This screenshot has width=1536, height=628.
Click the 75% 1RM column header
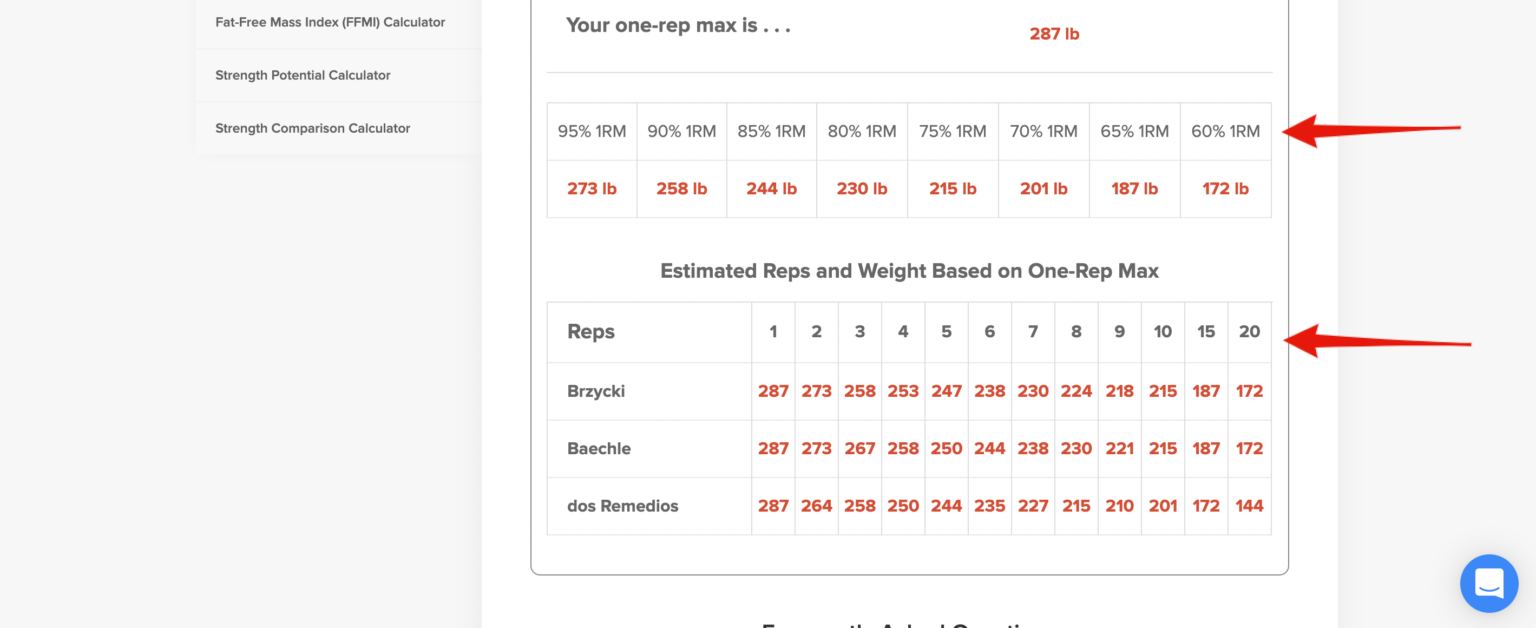(952, 130)
